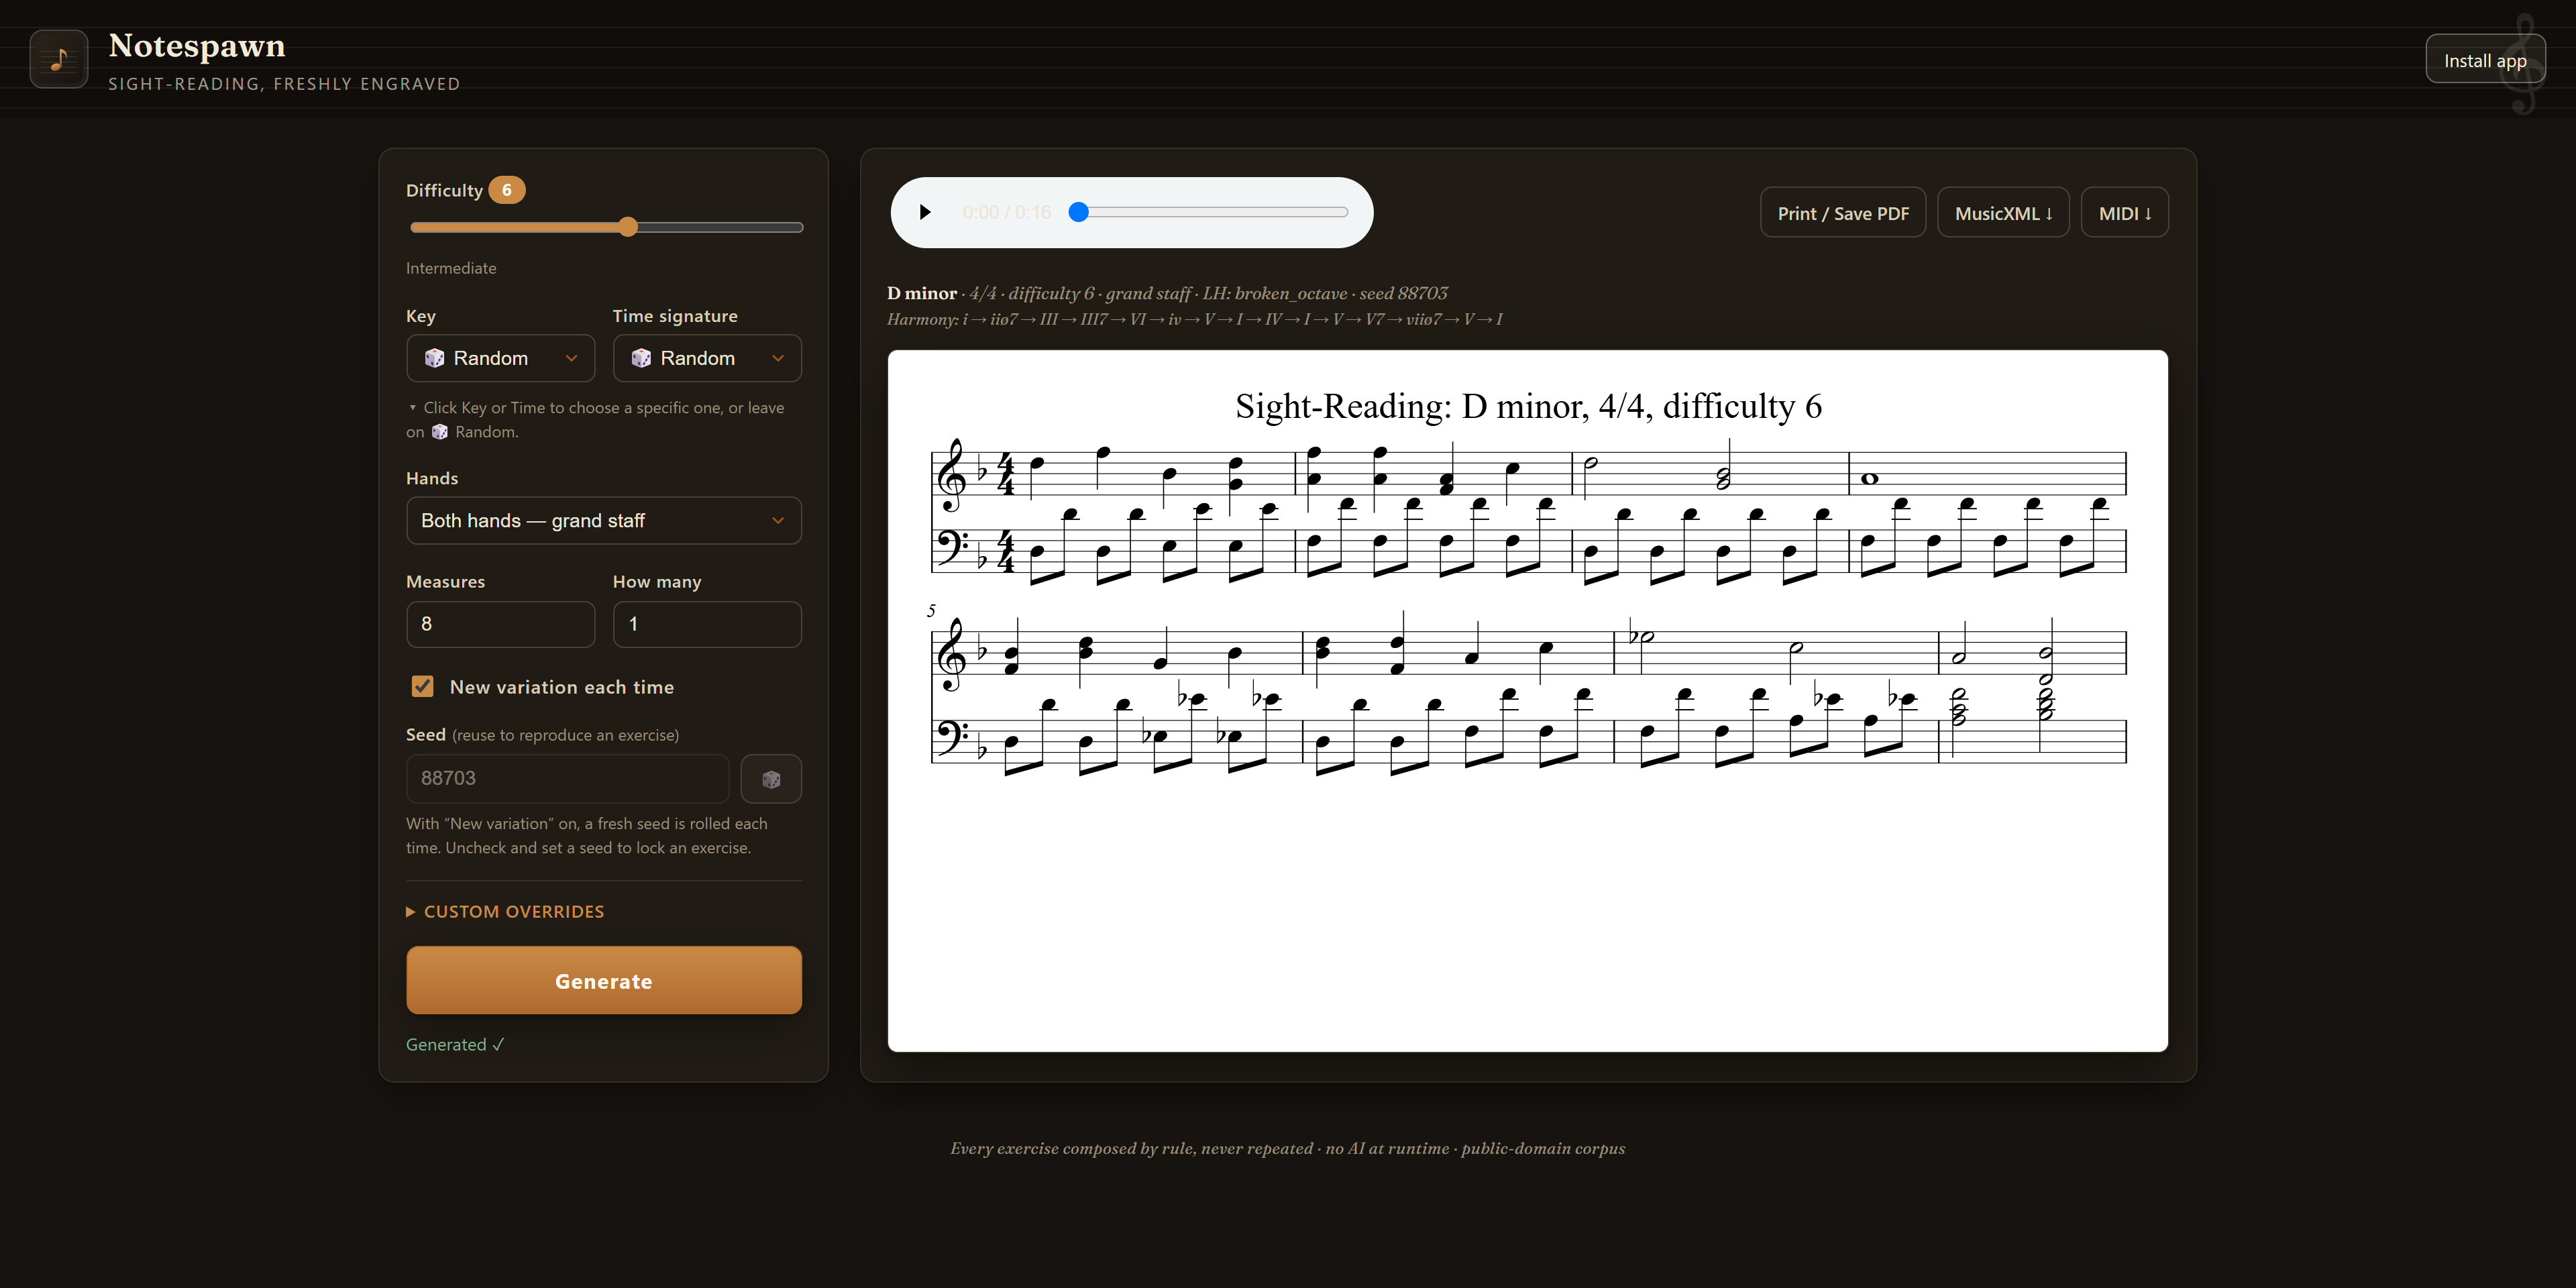Open the Hands dropdown showing grand staff
The height and width of the screenshot is (1288, 2576).
(x=604, y=521)
